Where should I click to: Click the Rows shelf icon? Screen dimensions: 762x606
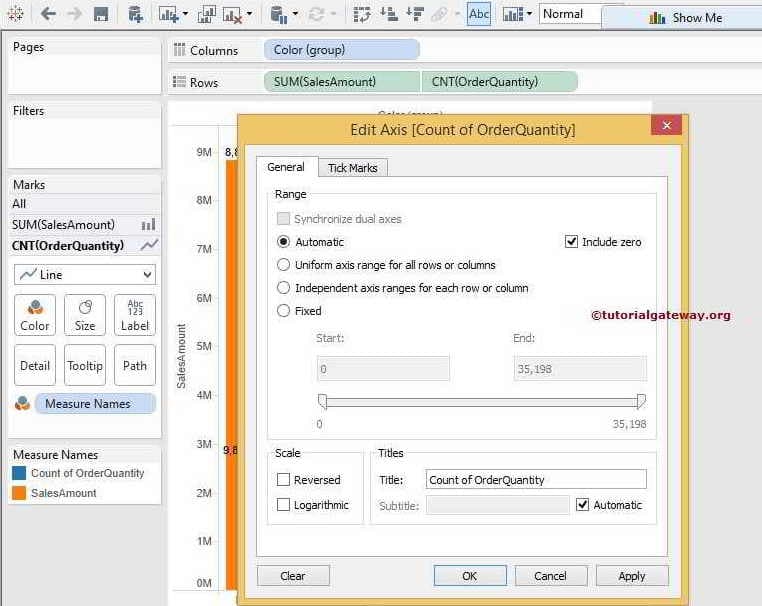pyautogui.click(x=179, y=82)
